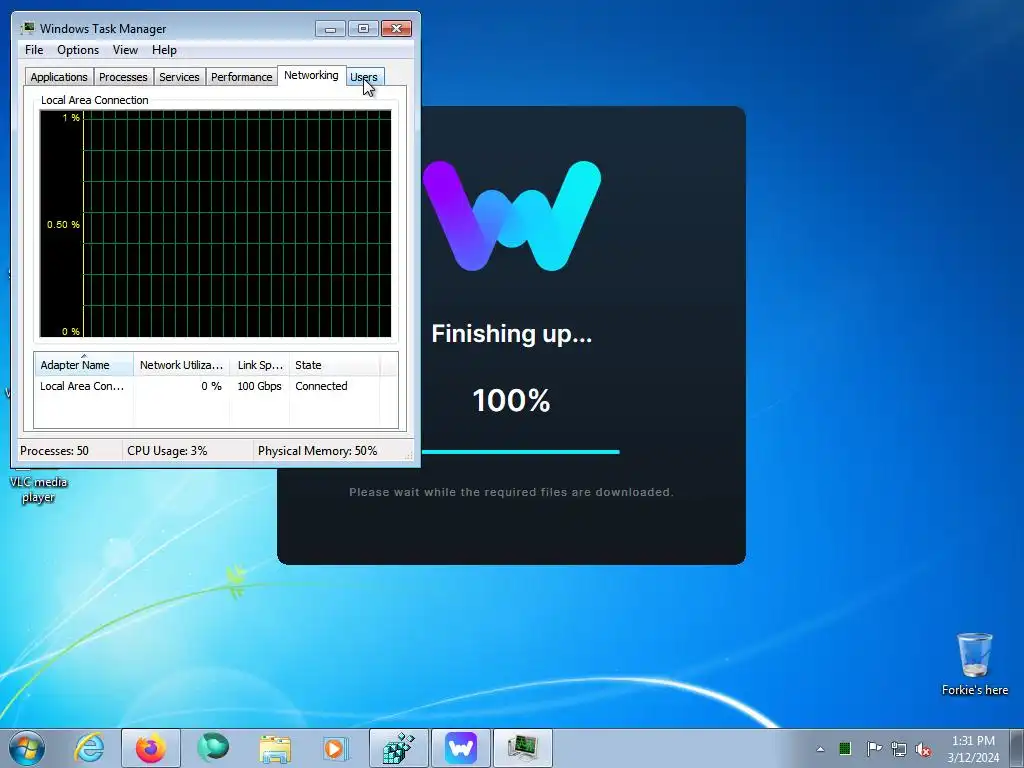Click the W logo in installer window
1024x768 pixels.
point(512,216)
